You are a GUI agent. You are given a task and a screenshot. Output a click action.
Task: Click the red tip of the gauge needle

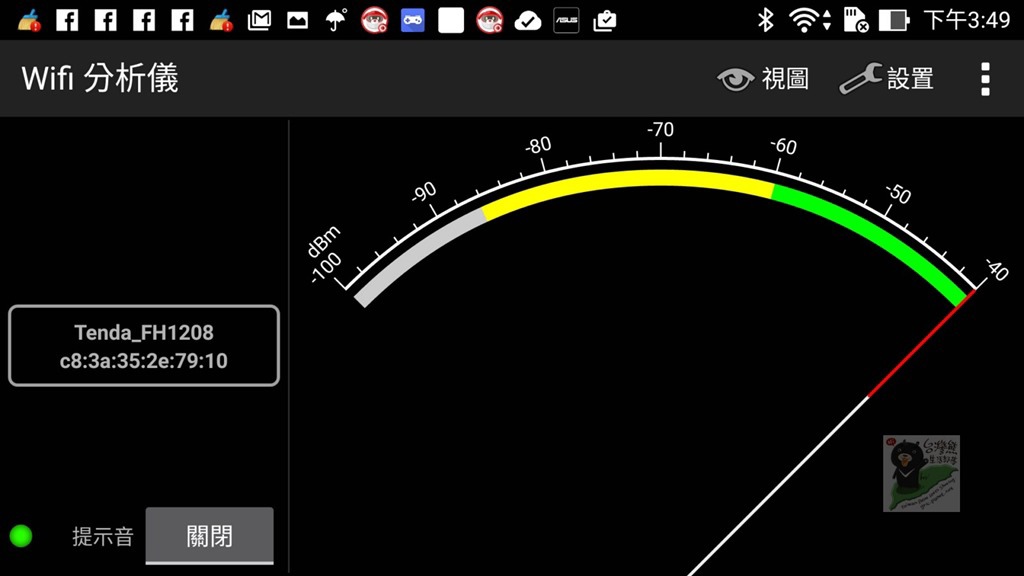tap(921, 344)
